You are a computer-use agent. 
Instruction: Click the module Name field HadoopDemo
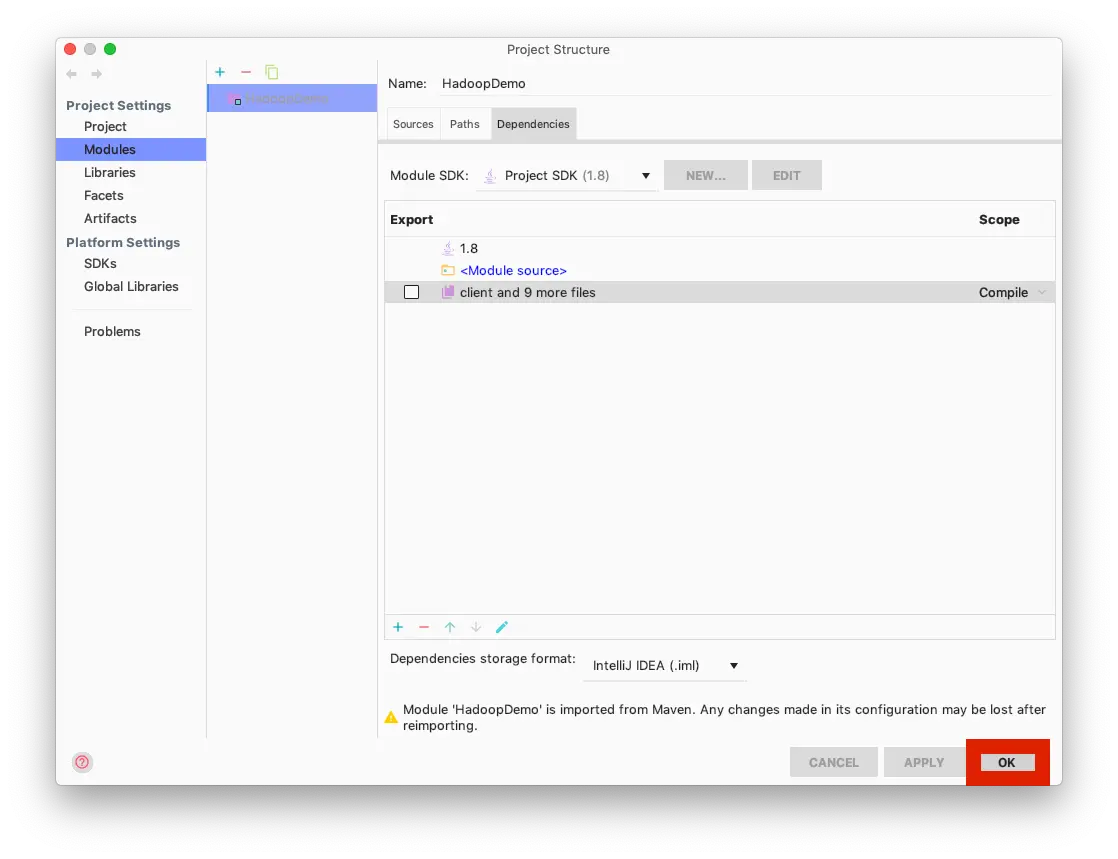(x=745, y=83)
